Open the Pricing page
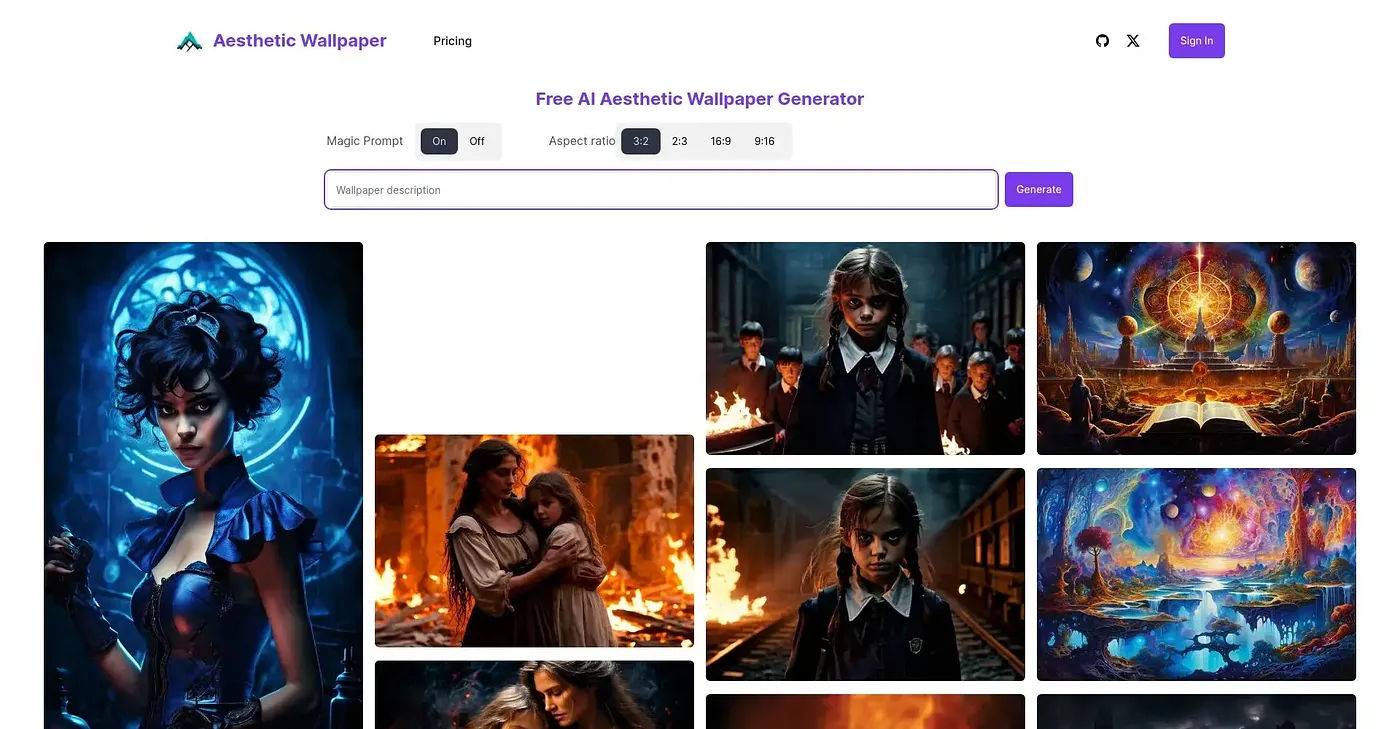This screenshot has height=729, width=1400. point(452,41)
